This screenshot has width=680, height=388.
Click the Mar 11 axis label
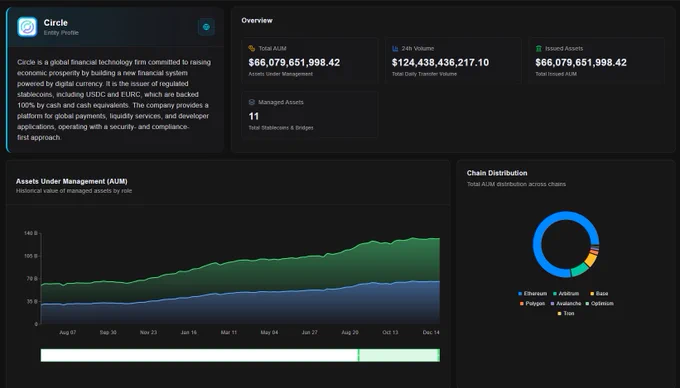click(229, 333)
